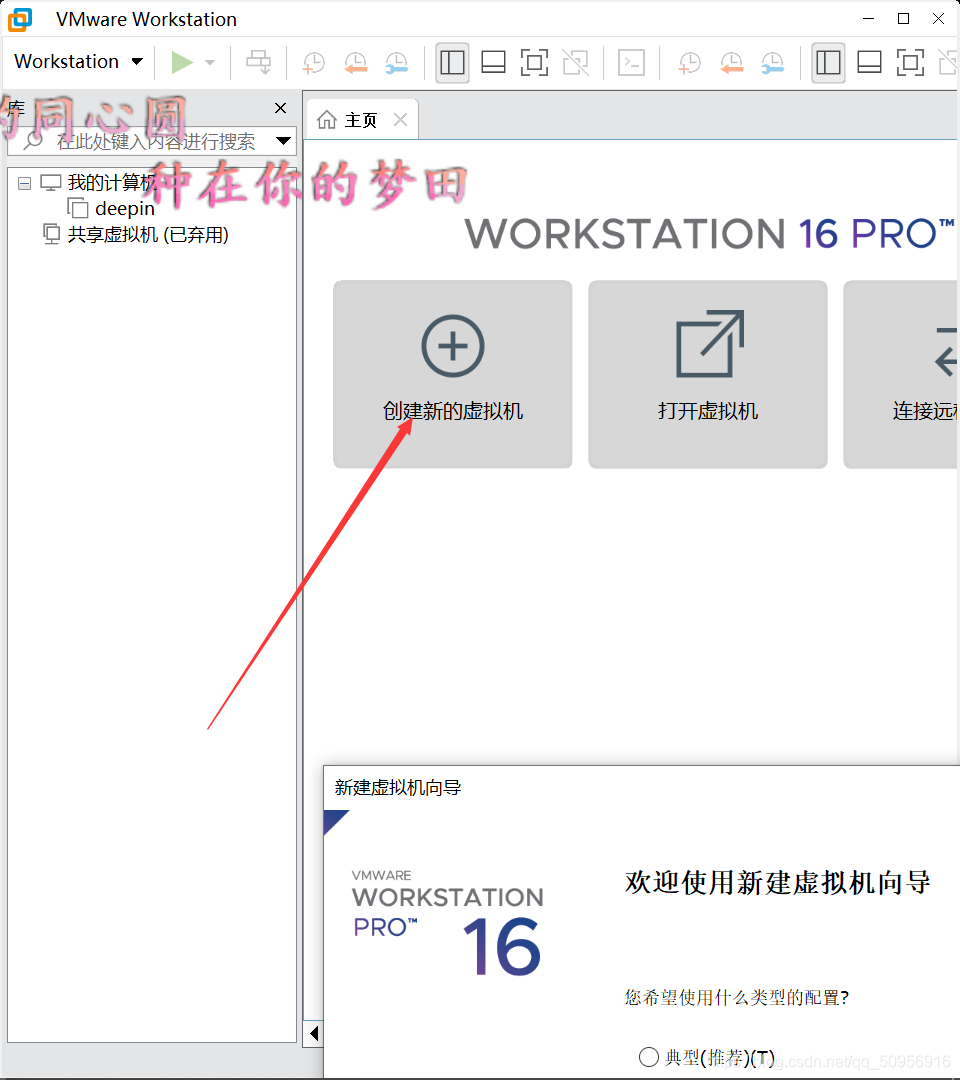Click the shared VMs icon beside 共享虚拟机

pos(52,234)
